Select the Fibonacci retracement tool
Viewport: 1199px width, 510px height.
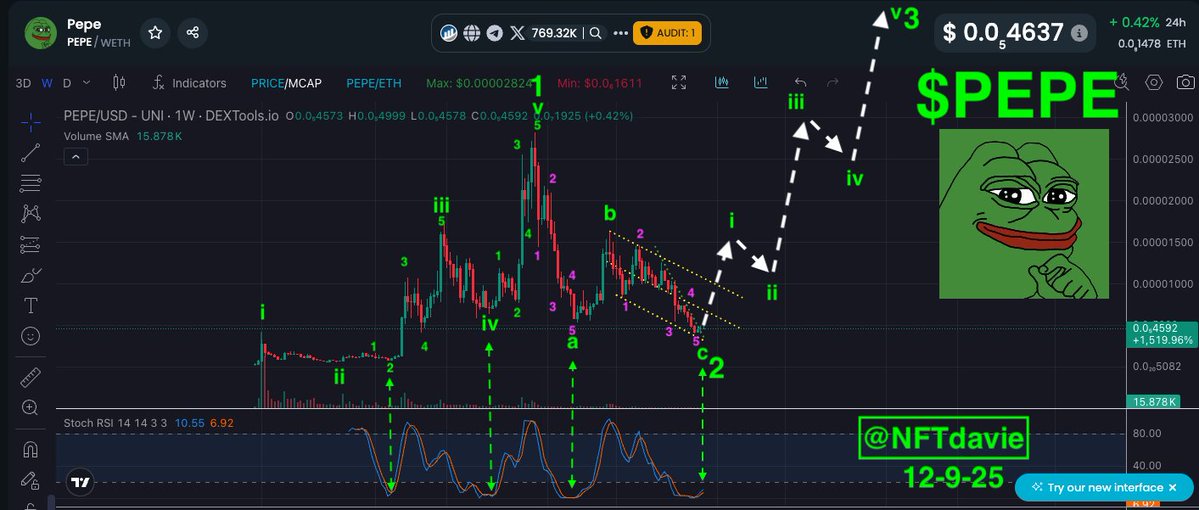(x=31, y=183)
